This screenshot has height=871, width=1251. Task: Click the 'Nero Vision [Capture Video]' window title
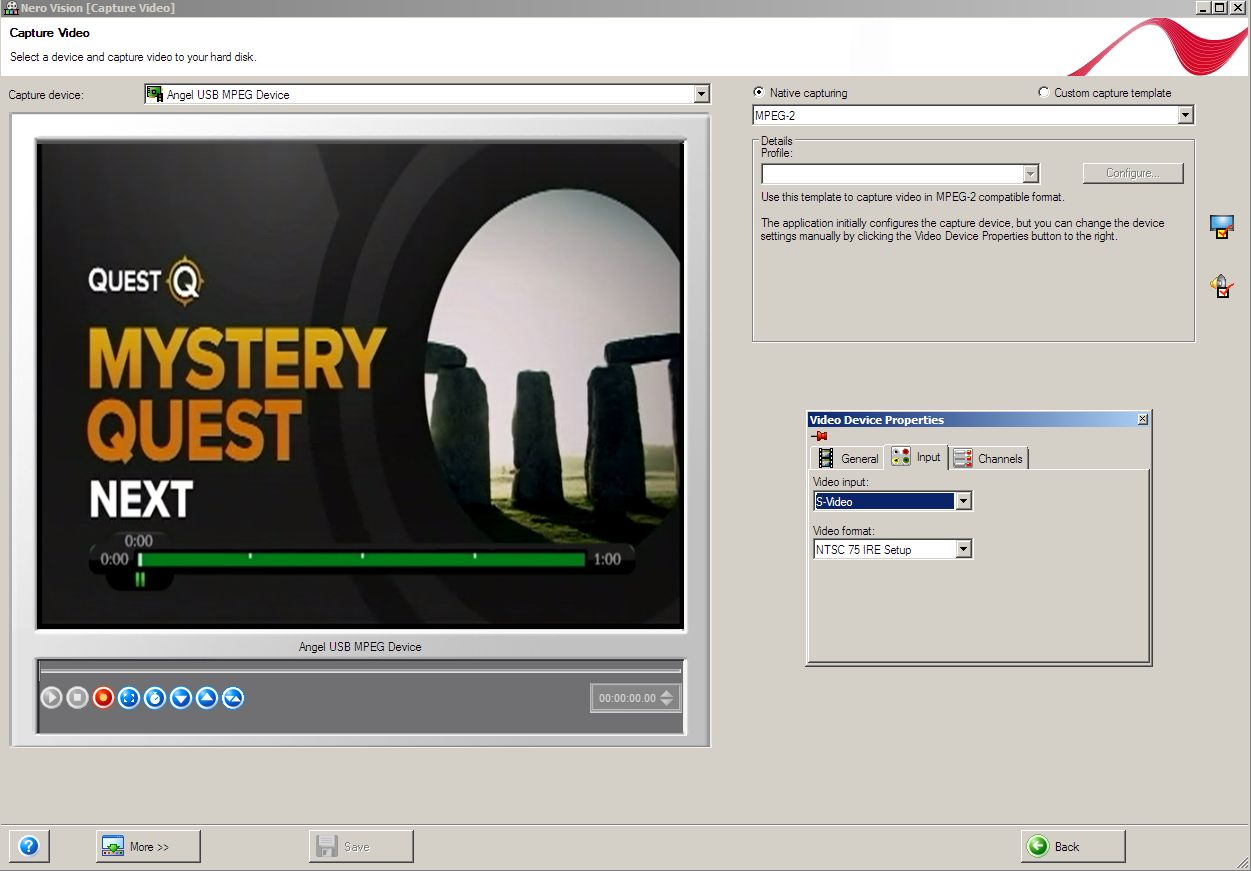pos(97,8)
